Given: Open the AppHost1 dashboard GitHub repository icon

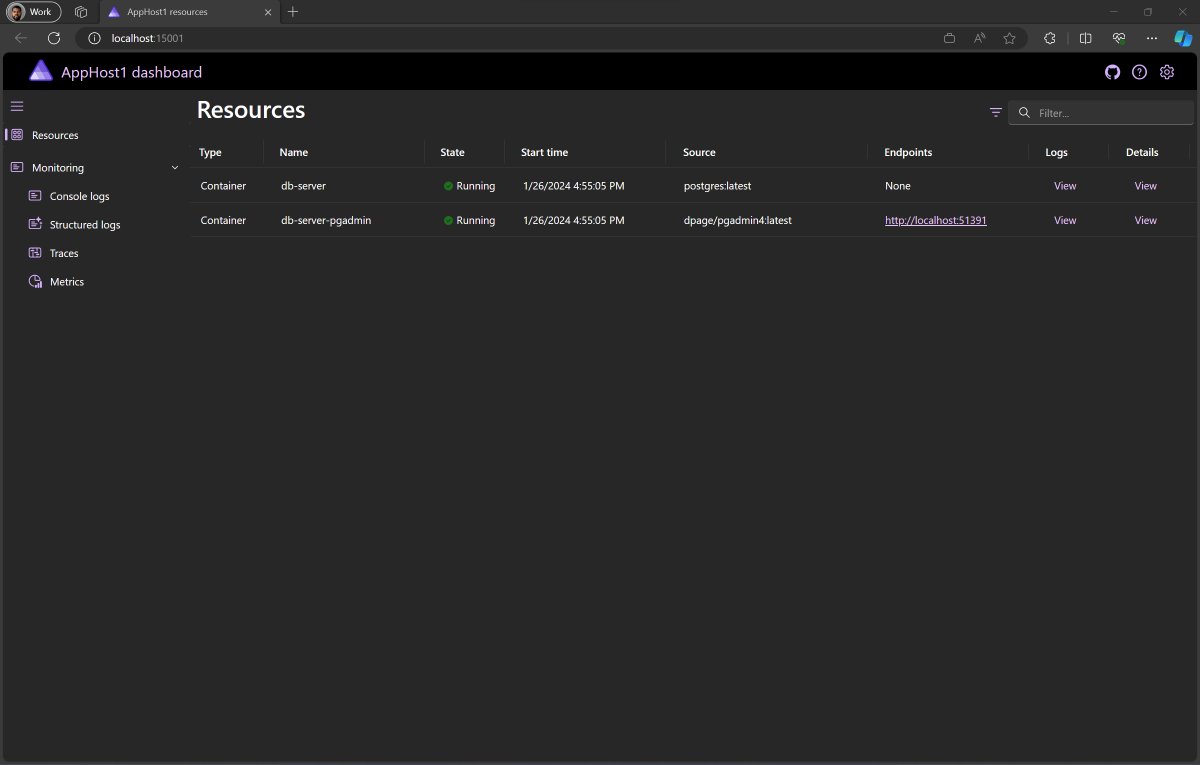Looking at the screenshot, I should coord(1112,72).
